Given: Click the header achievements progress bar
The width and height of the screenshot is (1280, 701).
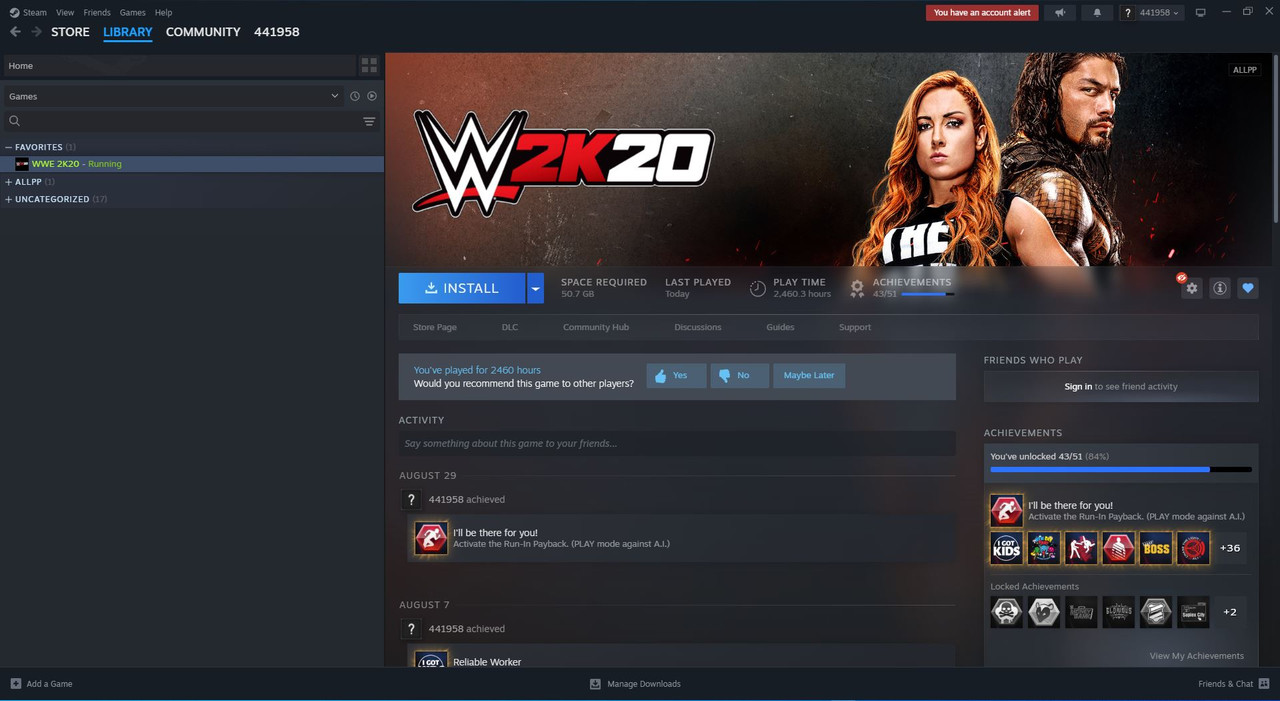Looking at the screenshot, I should [928, 294].
